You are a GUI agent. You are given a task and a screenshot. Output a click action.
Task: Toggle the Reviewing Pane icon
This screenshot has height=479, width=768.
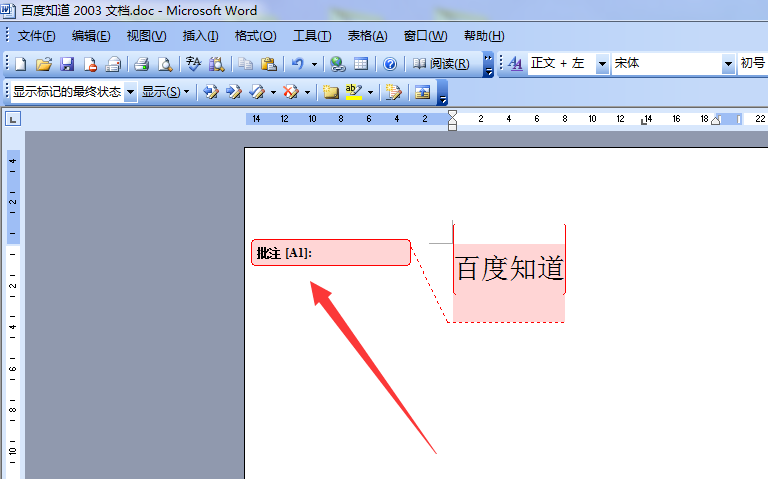[x=422, y=92]
